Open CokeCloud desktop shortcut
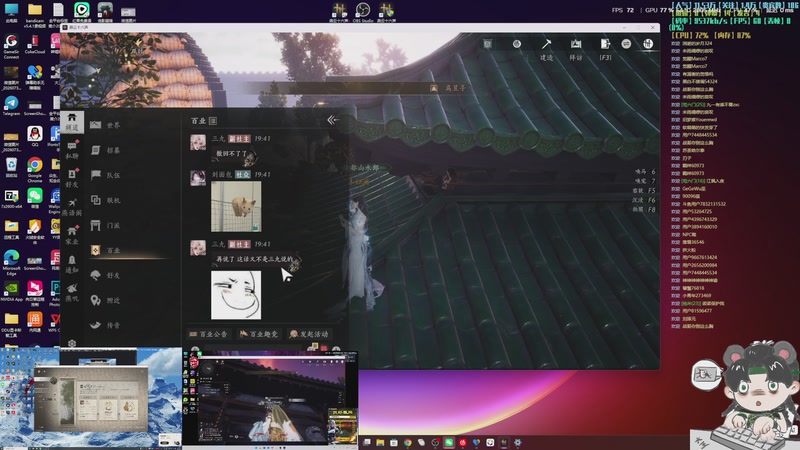The width and height of the screenshot is (800, 450). click(35, 44)
